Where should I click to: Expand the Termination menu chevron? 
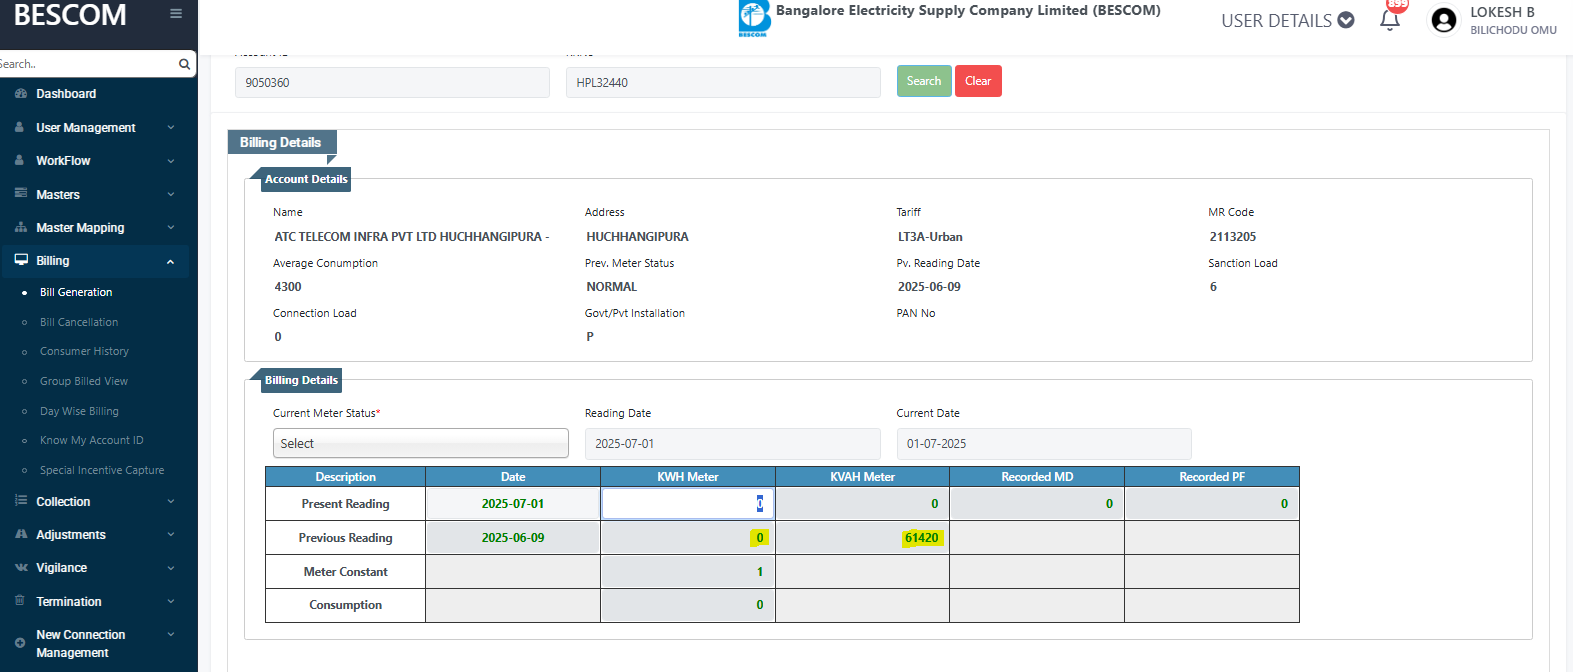(171, 601)
